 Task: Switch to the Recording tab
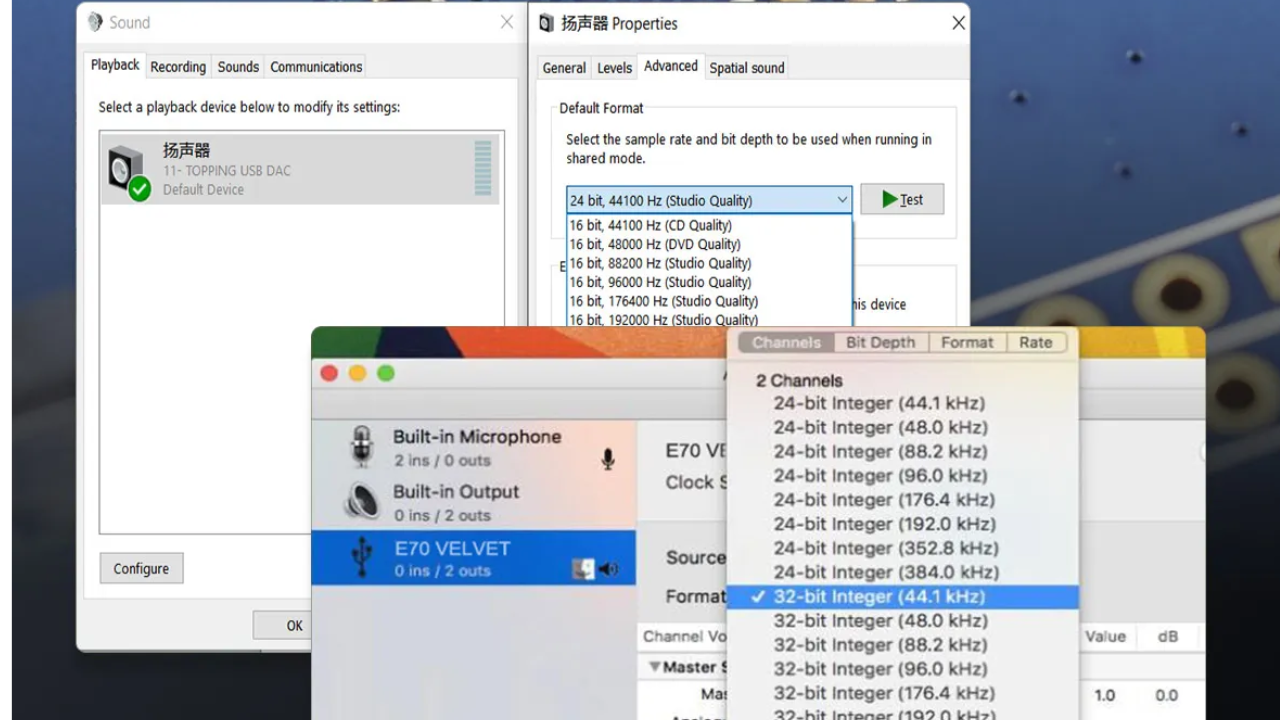[178, 67]
